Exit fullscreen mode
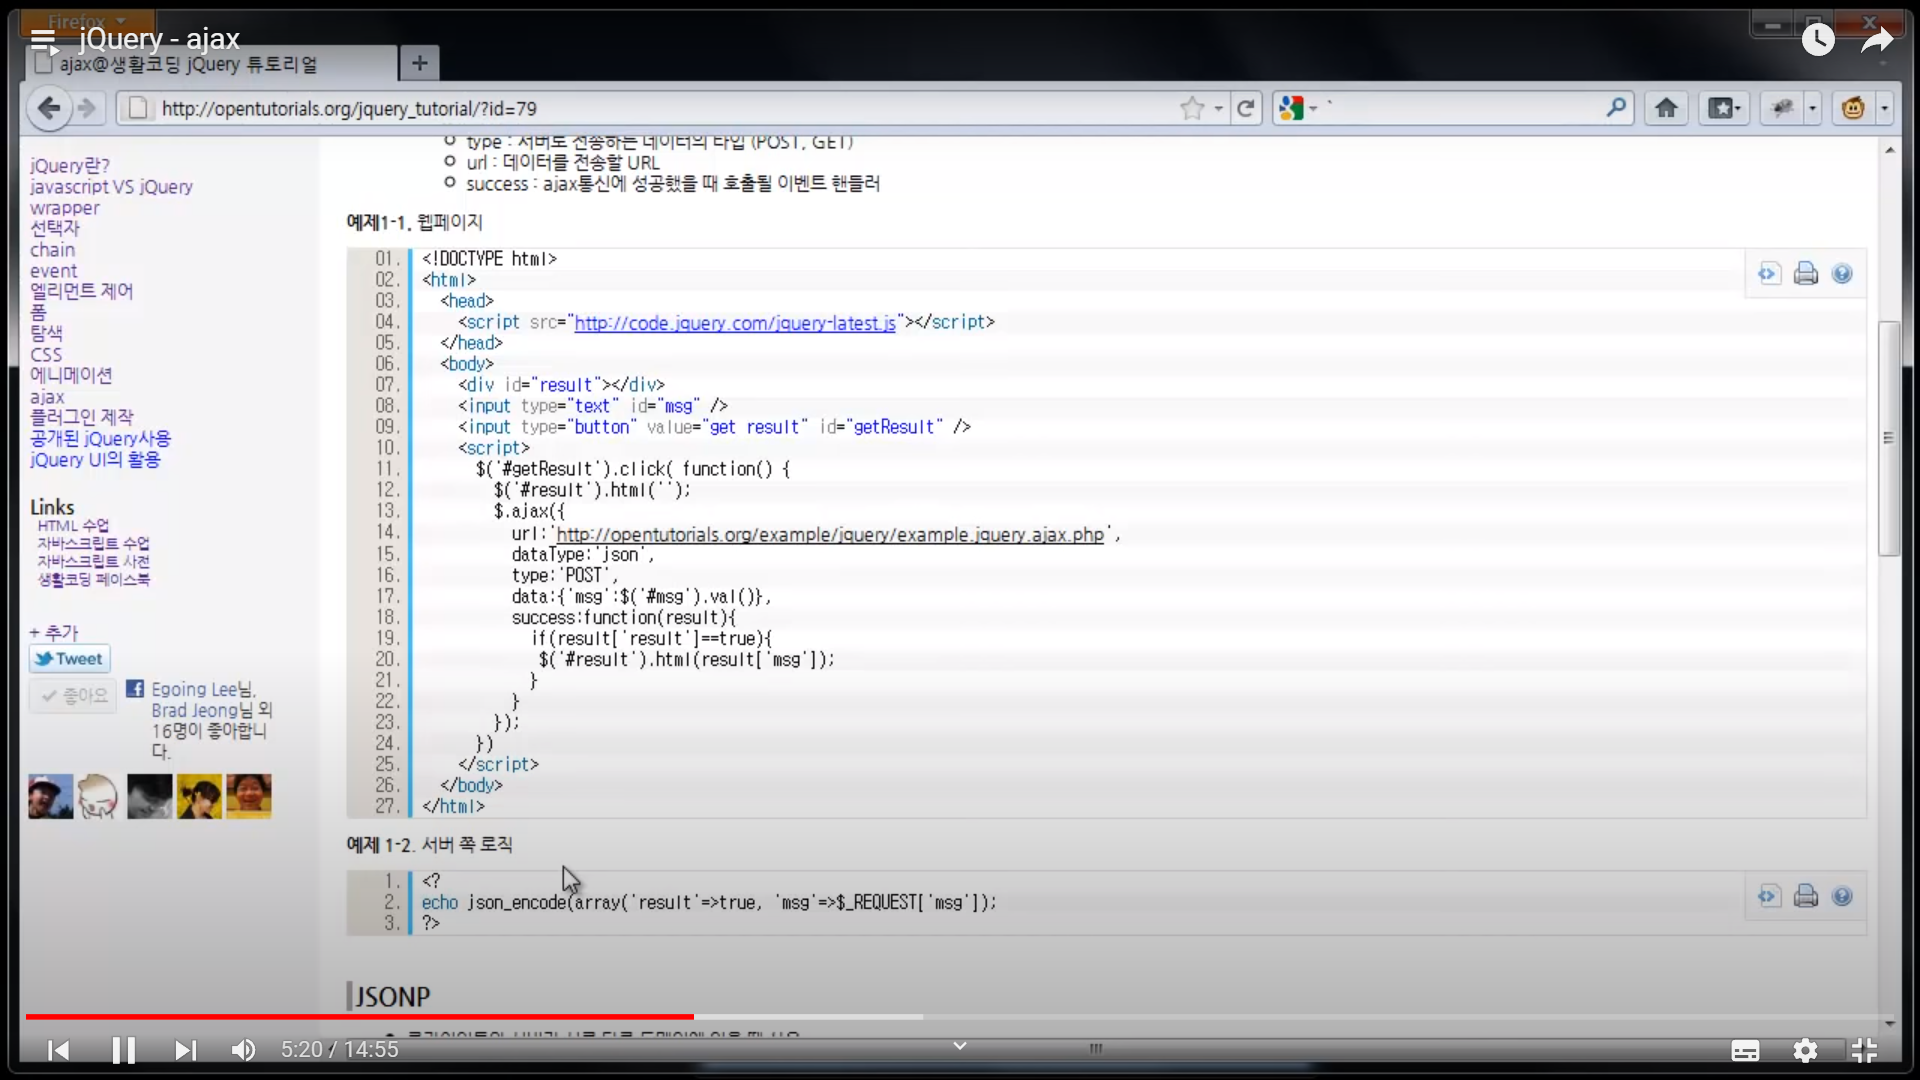Viewport: 1920px width, 1080px height. [x=1864, y=1050]
